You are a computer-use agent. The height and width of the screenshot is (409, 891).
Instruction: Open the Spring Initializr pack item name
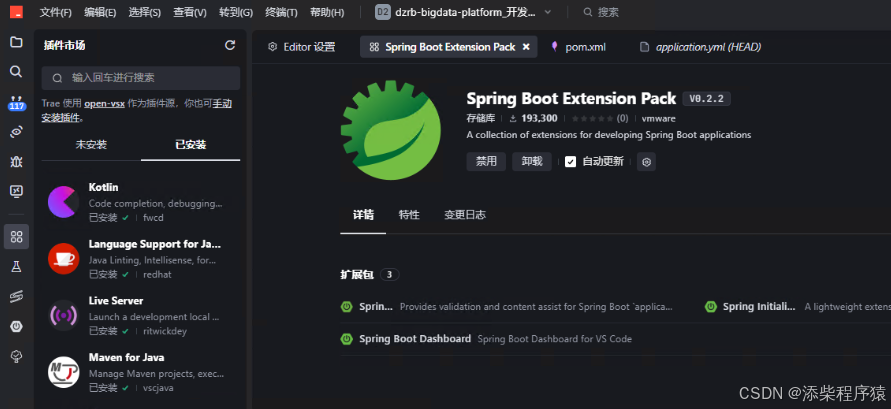[x=759, y=307]
